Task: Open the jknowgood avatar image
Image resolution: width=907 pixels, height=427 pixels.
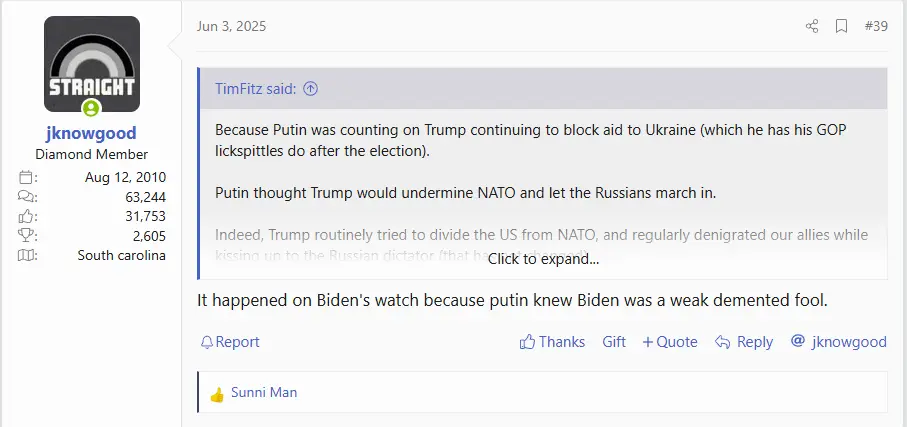Action: point(92,65)
